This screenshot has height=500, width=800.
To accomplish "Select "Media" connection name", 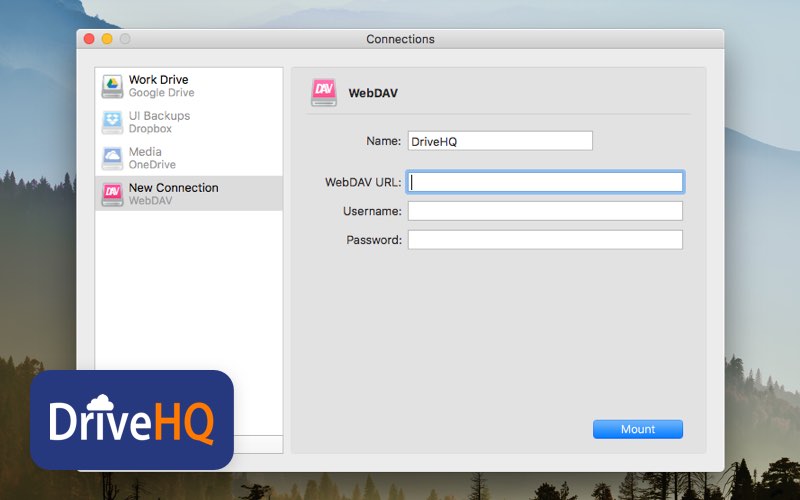I will [145, 152].
